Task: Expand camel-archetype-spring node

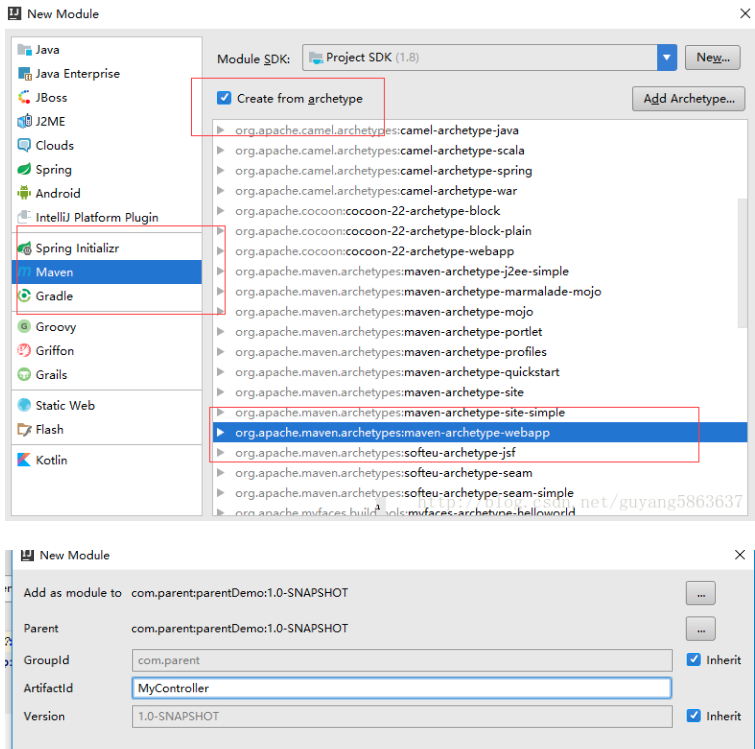Action: click(x=221, y=170)
